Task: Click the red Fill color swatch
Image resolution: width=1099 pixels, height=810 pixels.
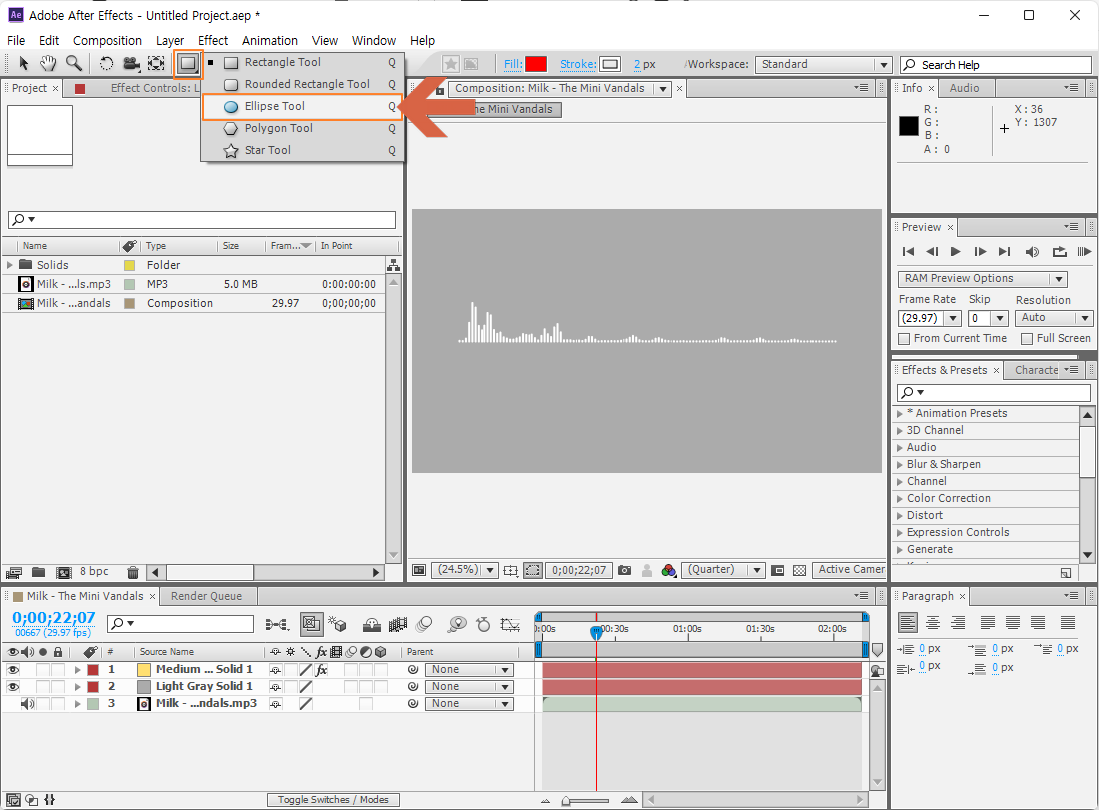Action: pyautogui.click(x=536, y=64)
